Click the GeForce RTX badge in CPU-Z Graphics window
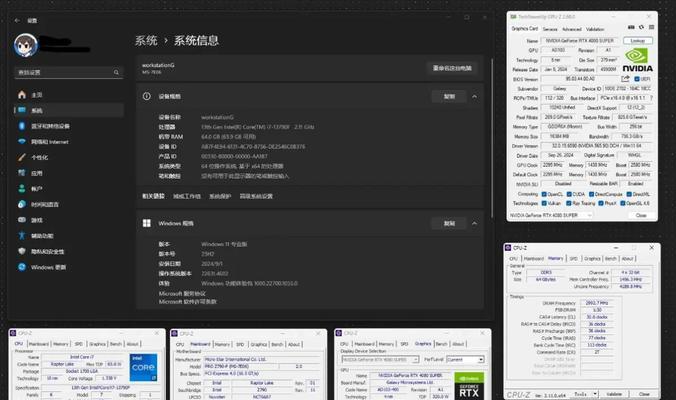 [469, 386]
